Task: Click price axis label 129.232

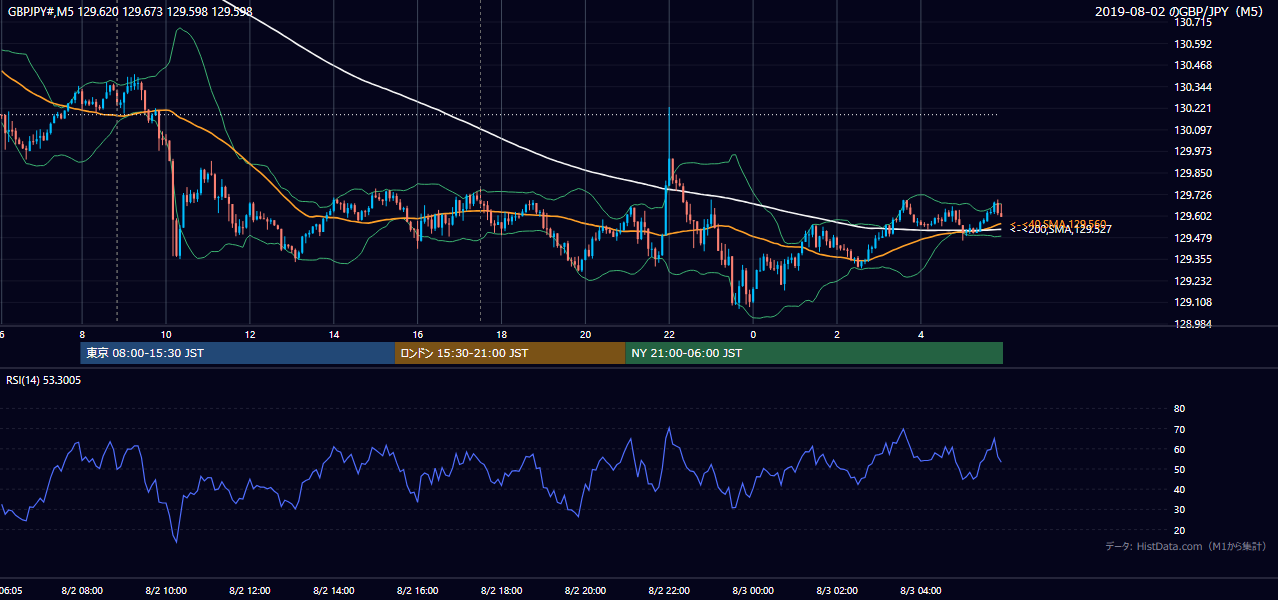Action: click(x=1192, y=281)
